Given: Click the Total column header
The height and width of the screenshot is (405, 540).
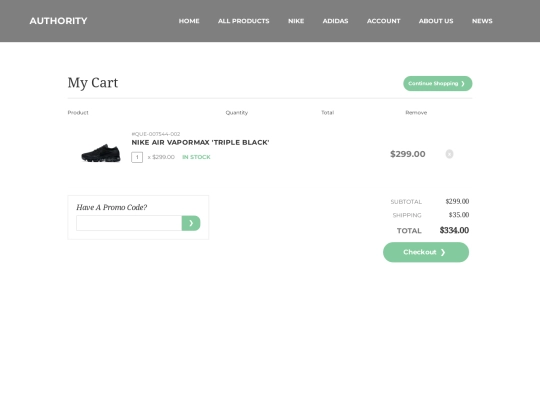Looking at the screenshot, I should pos(328,113).
